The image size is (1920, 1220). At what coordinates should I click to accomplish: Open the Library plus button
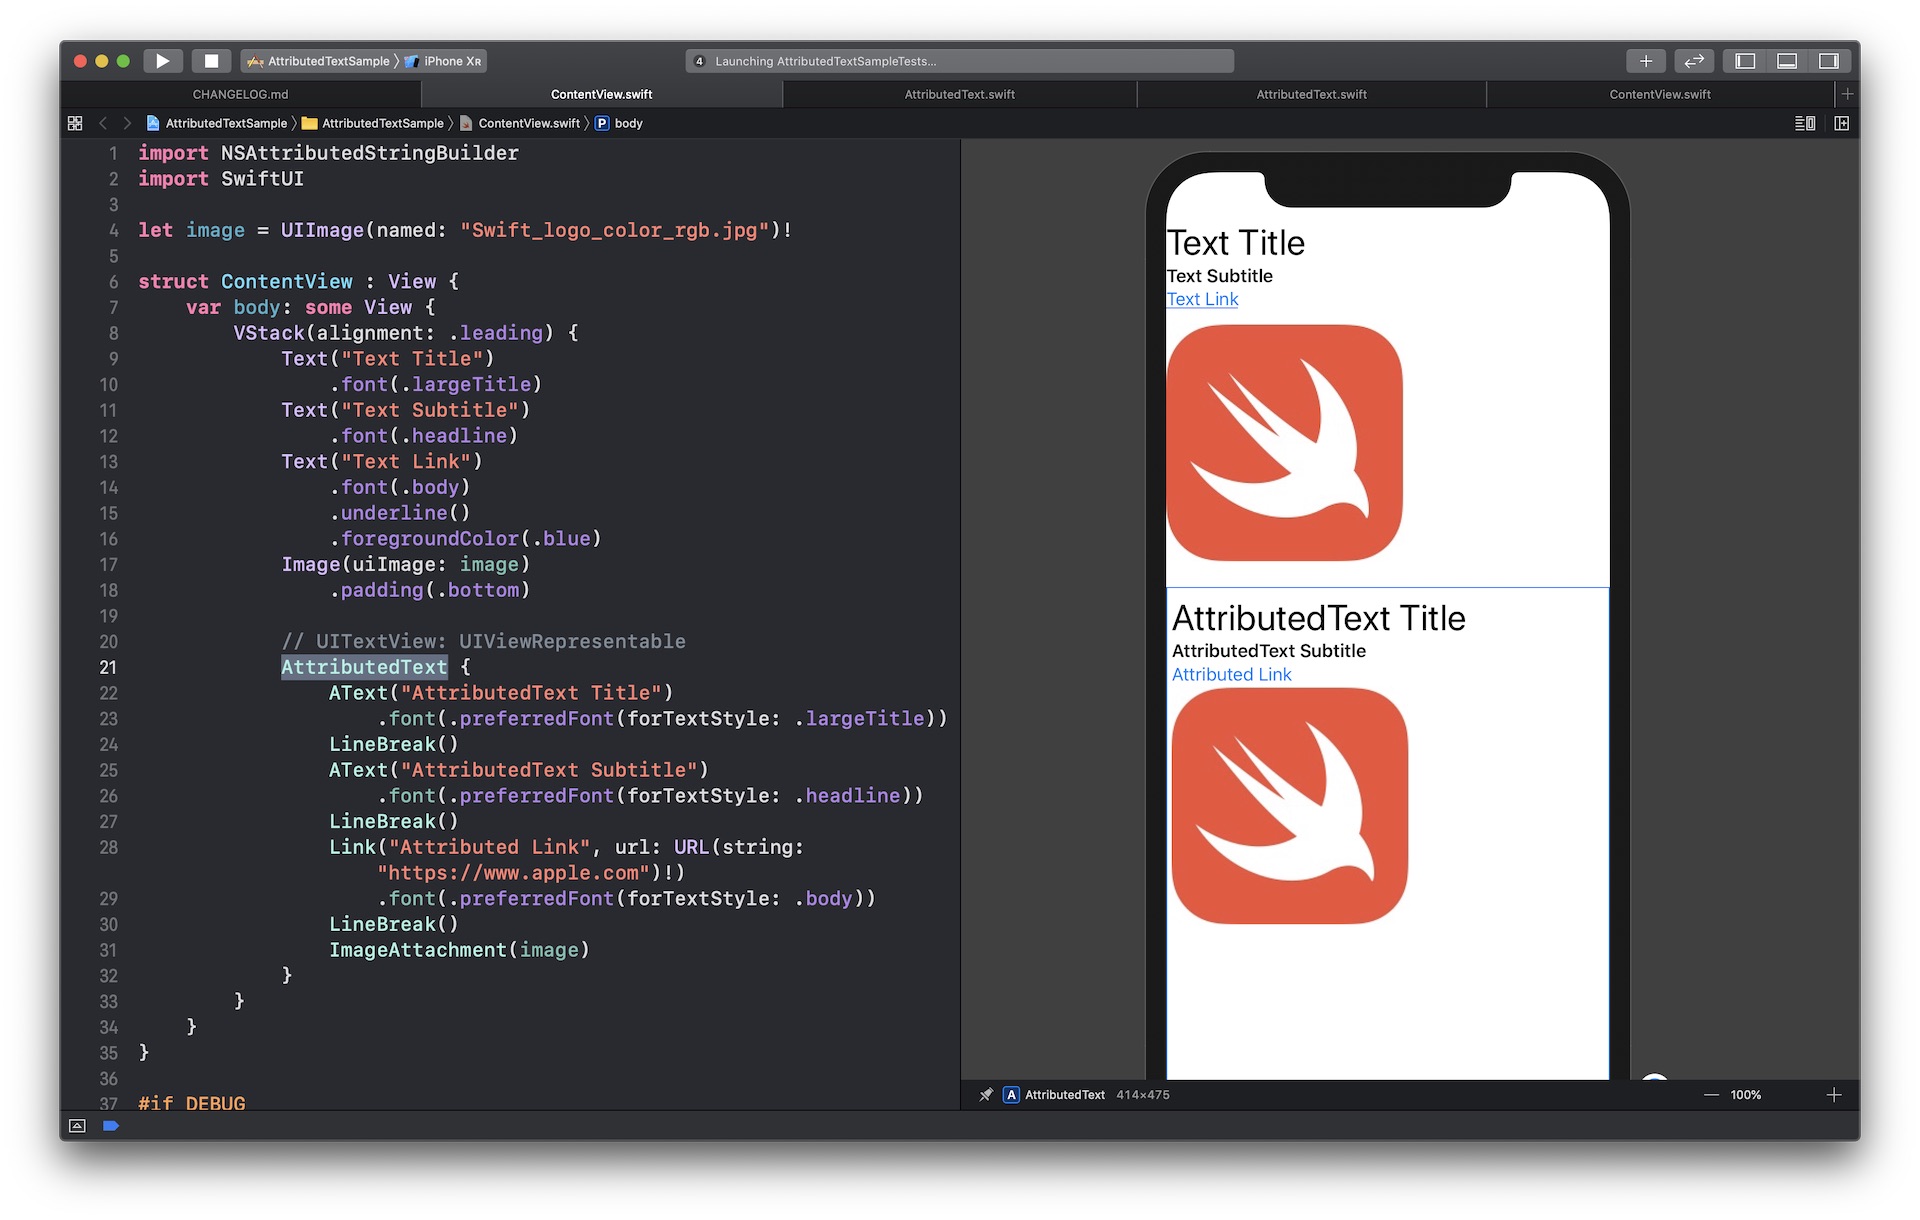coord(1645,61)
